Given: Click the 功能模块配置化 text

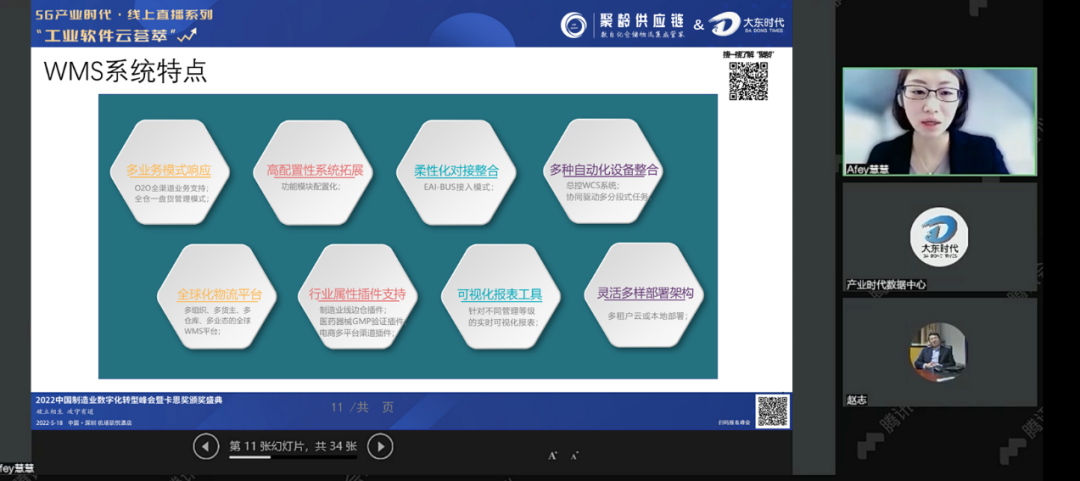Looking at the screenshot, I should tap(311, 186).
